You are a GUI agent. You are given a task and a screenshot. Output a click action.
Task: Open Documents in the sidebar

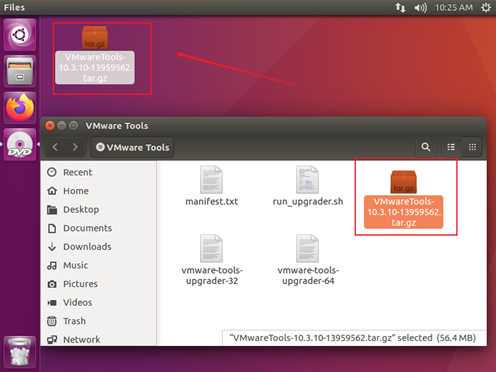coord(99,228)
